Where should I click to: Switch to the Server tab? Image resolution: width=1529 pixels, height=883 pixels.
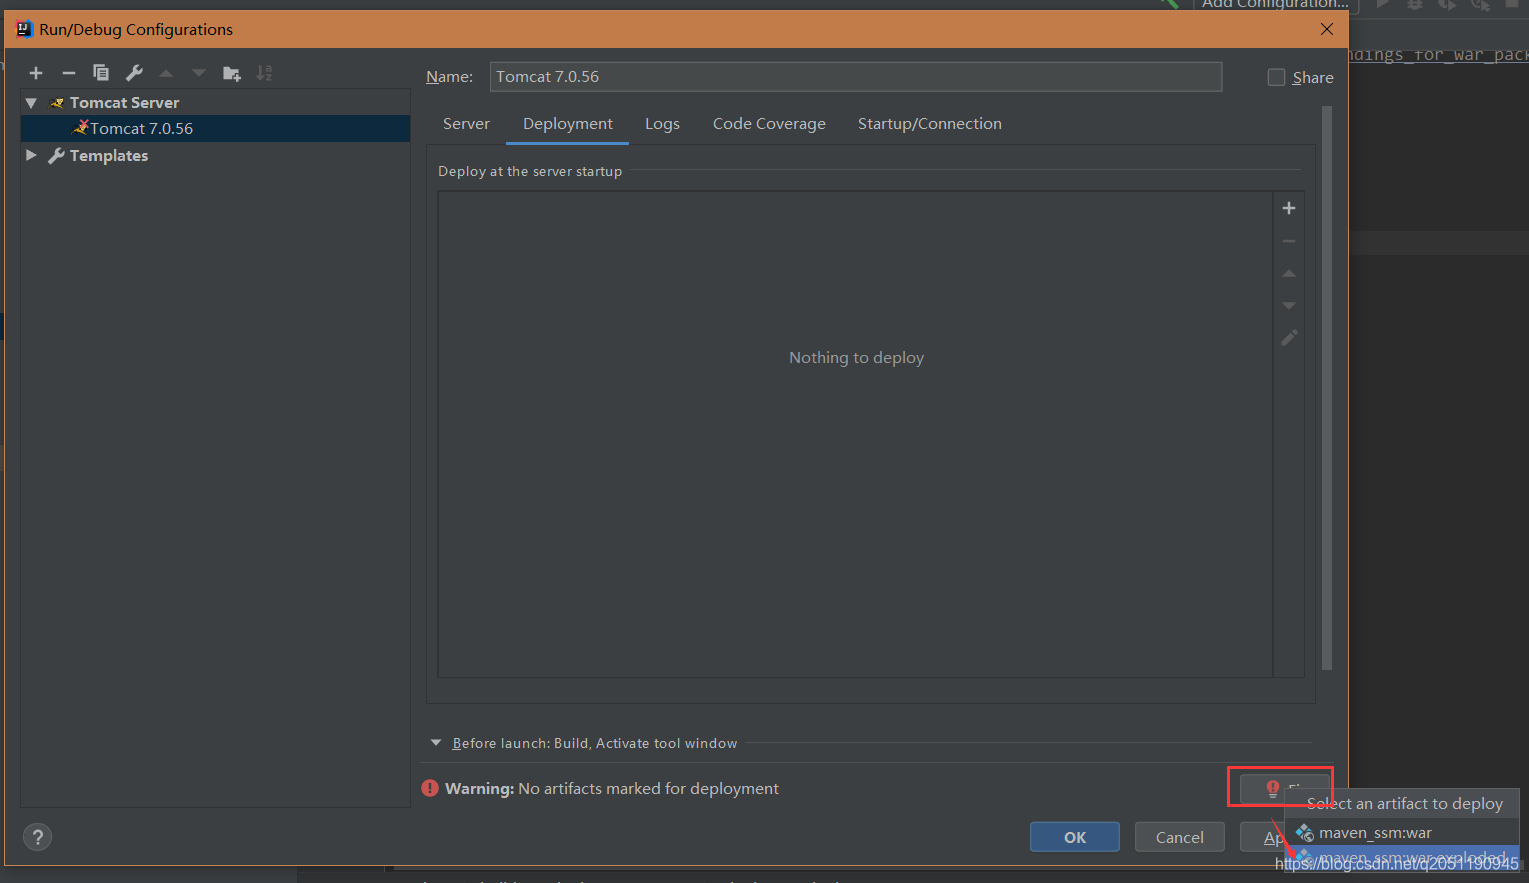(466, 124)
